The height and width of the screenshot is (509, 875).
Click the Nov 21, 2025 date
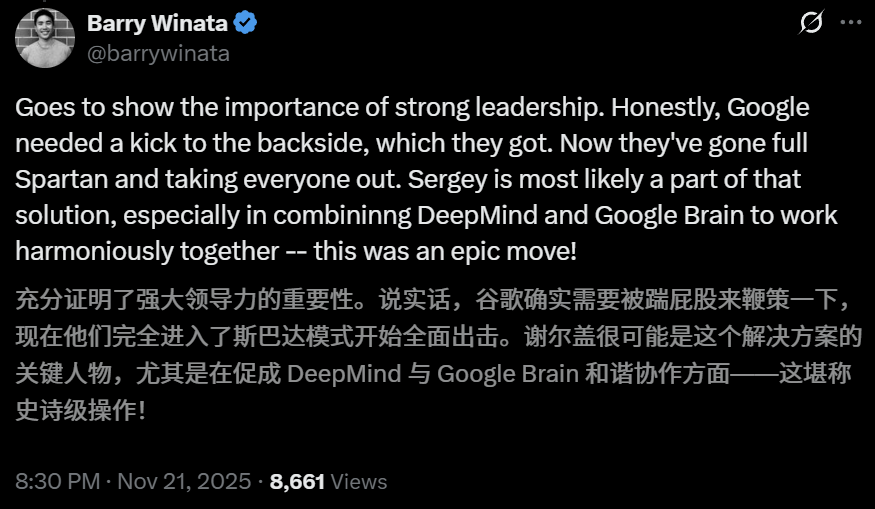point(184,481)
